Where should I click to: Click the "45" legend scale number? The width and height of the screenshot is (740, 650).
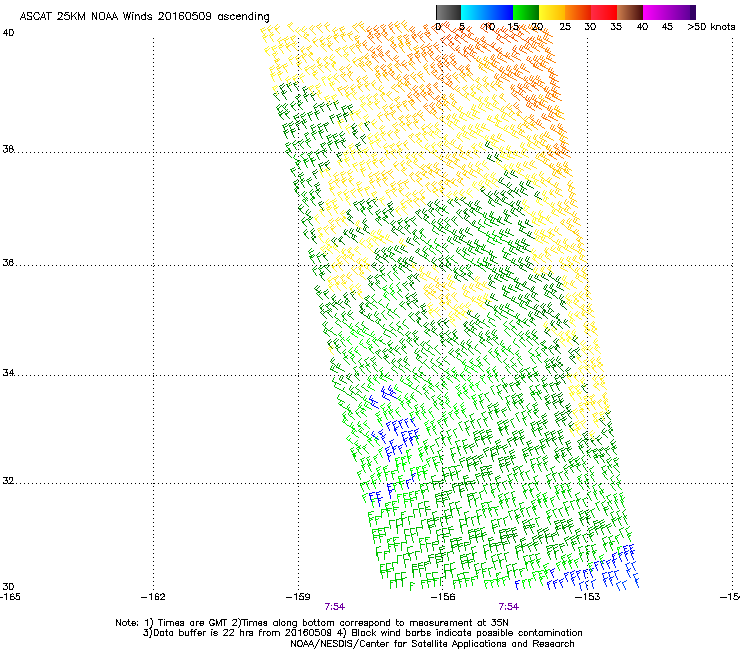[667, 27]
